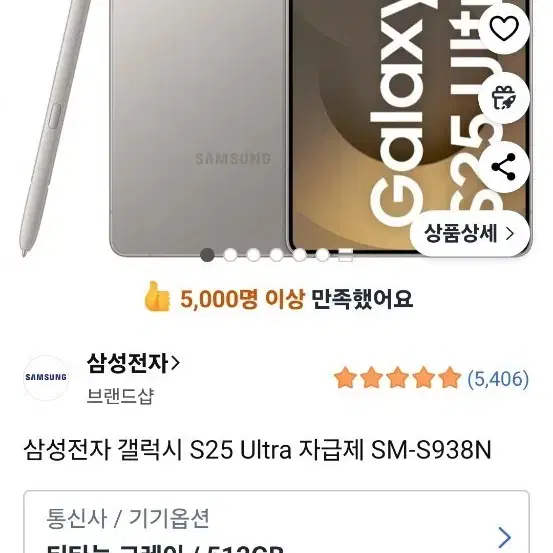The width and height of the screenshot is (553, 553).
Task: Click the 브랜드샵 label
Action: pos(120,396)
